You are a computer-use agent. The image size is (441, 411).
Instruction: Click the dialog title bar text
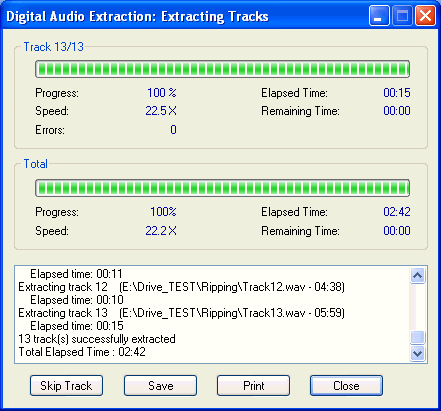point(137,16)
